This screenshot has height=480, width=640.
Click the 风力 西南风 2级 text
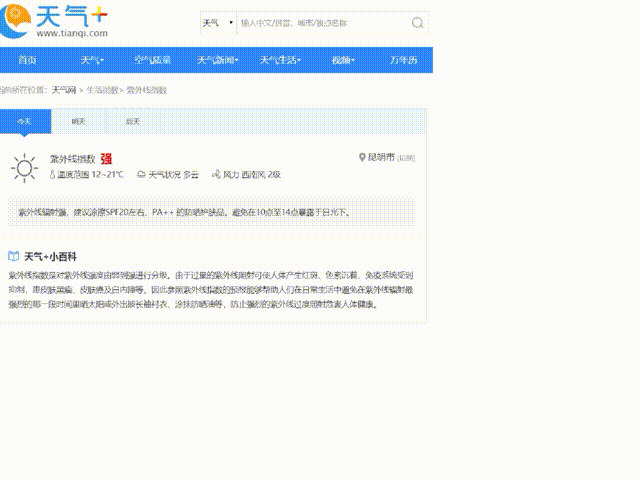[x=252, y=175]
